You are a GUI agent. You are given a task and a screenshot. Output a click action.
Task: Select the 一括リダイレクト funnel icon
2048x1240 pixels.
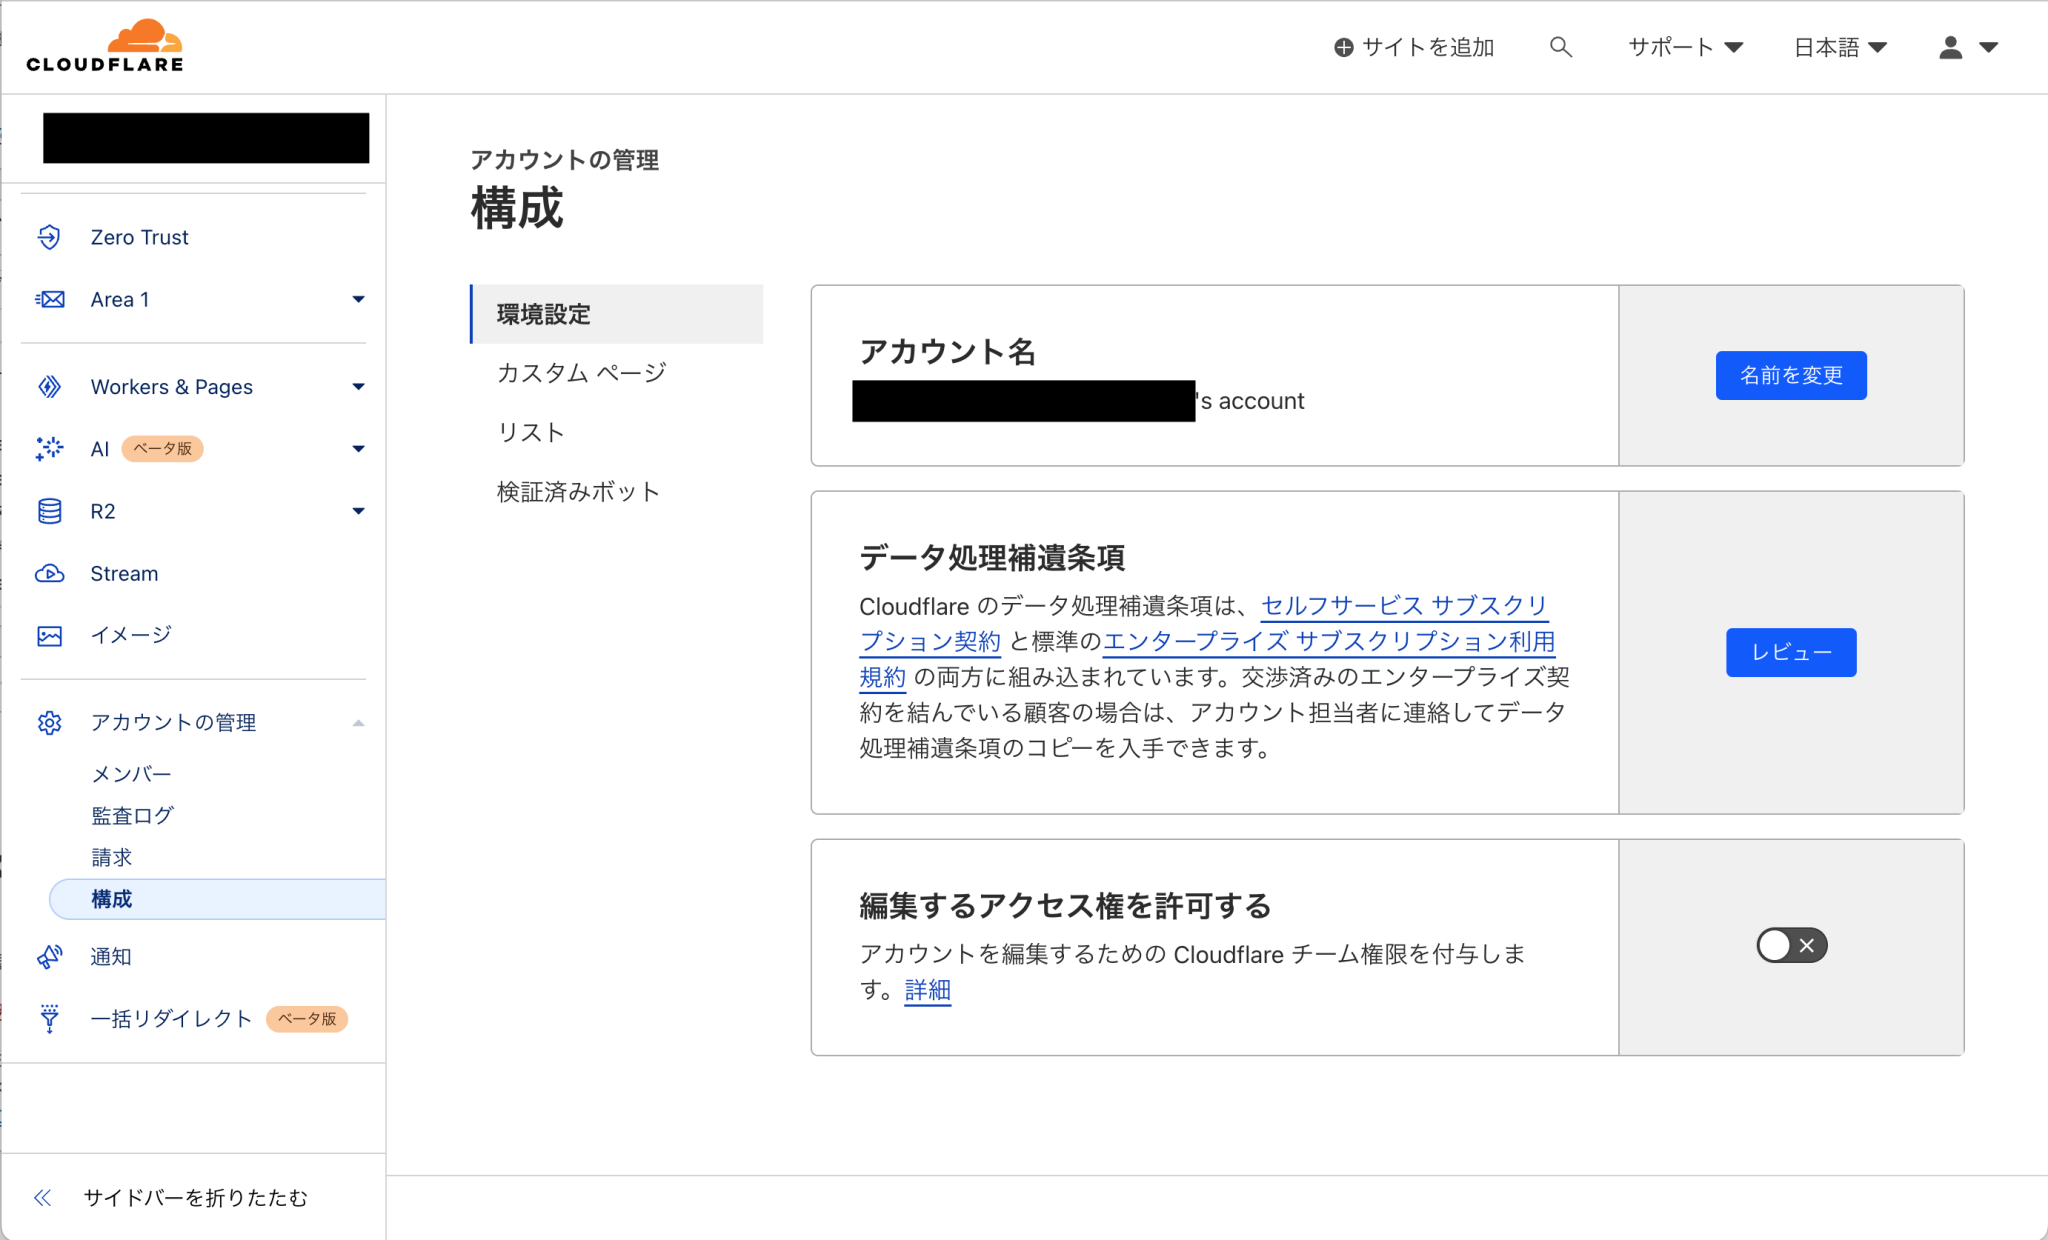coord(49,1018)
